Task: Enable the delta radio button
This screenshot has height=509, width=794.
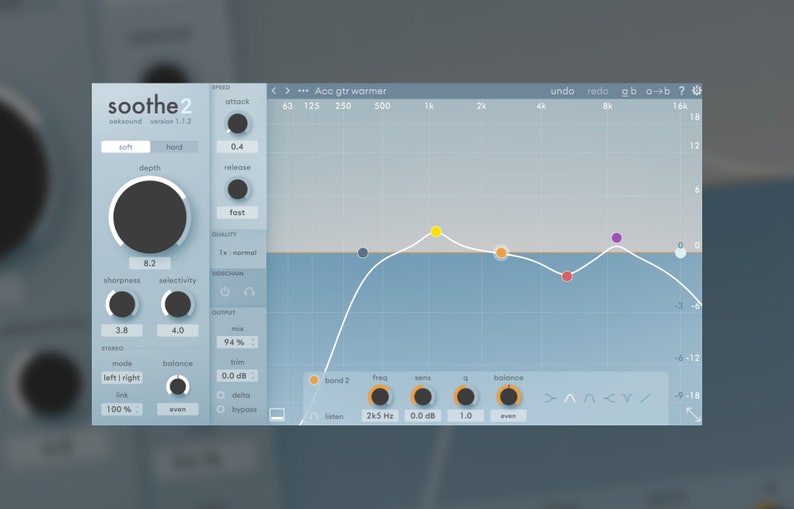Action: click(x=221, y=395)
